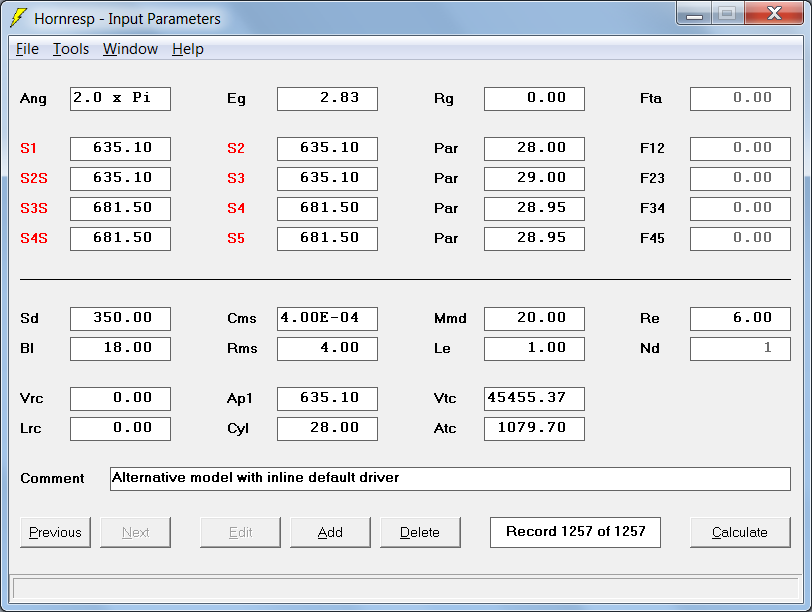The image size is (812, 612).
Task: Click the S4S value field
Action: (x=120, y=239)
